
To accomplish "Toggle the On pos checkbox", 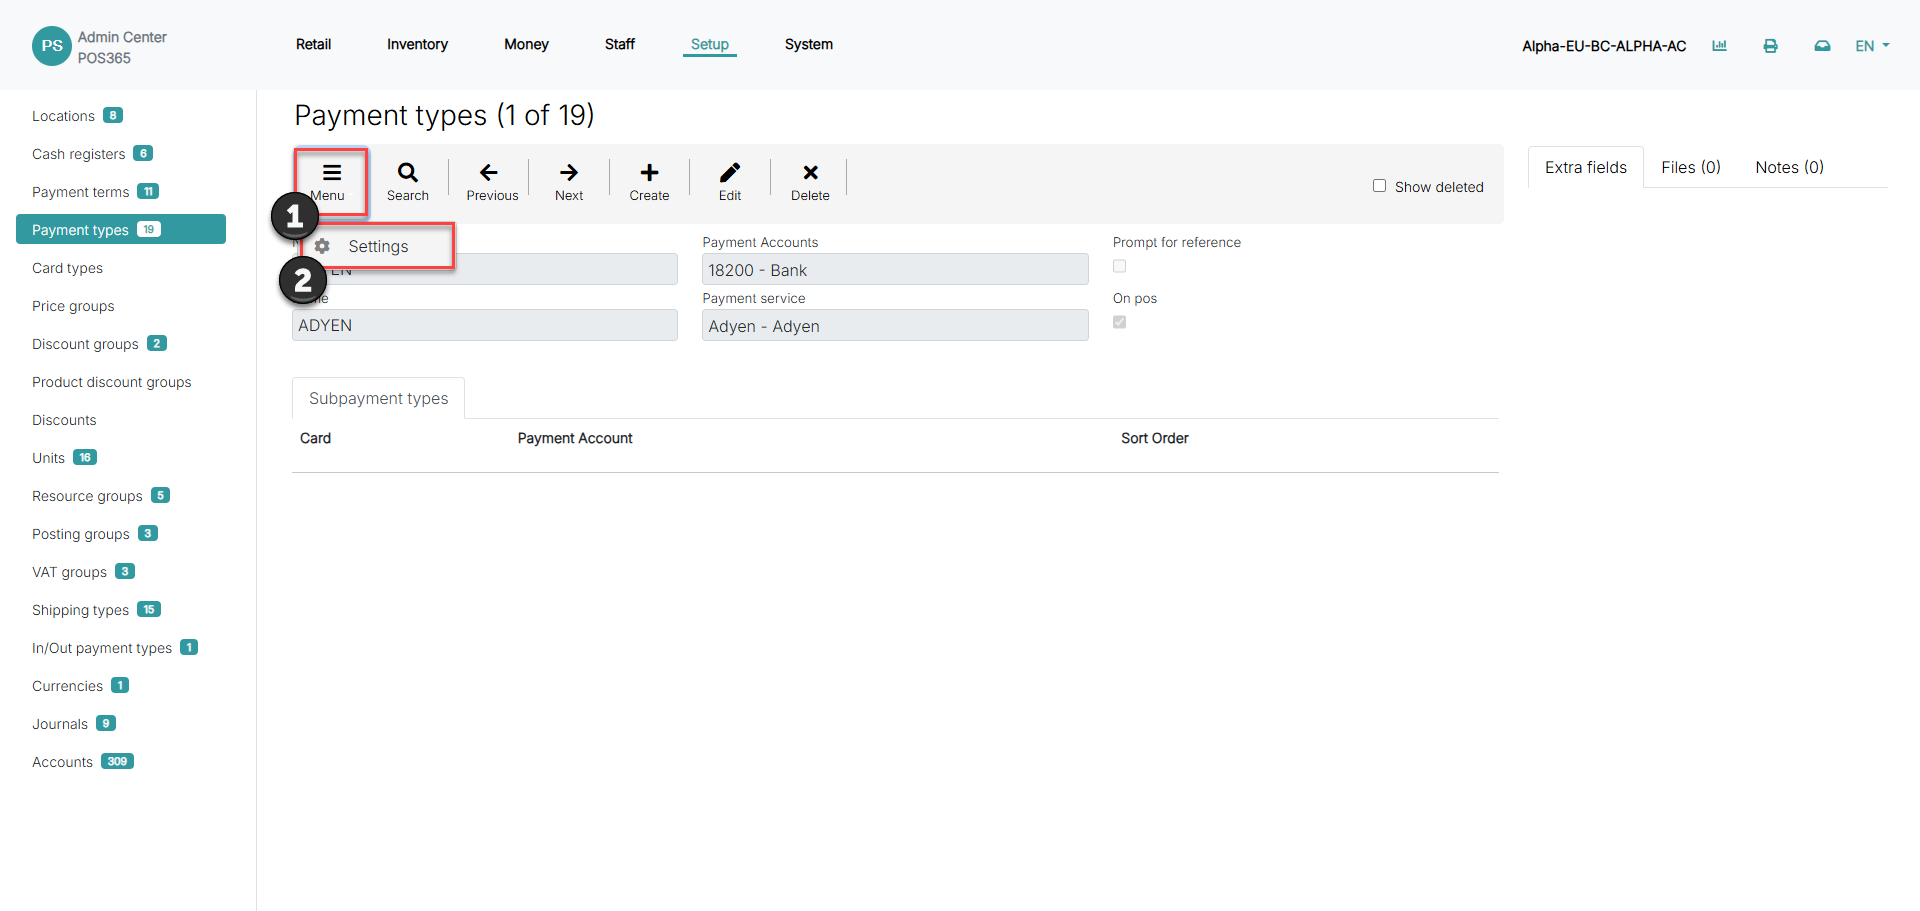I will (1119, 322).
